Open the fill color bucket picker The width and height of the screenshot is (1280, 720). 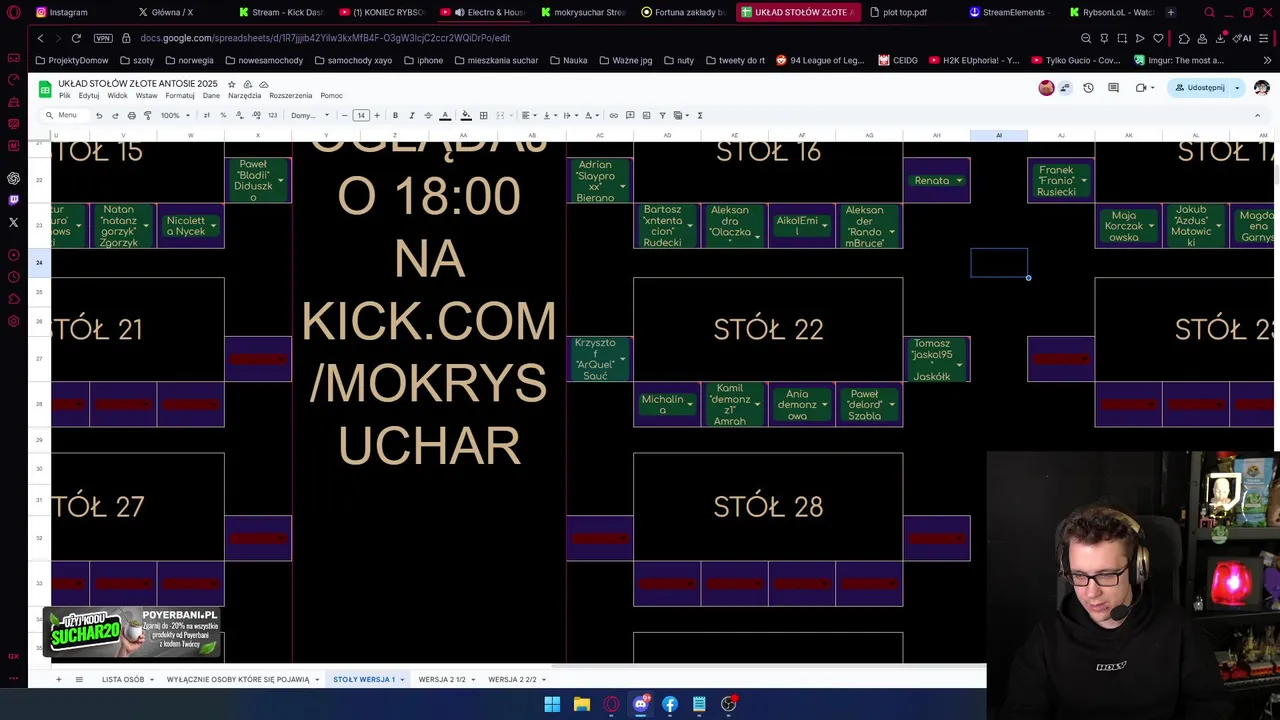pyautogui.click(x=466, y=115)
